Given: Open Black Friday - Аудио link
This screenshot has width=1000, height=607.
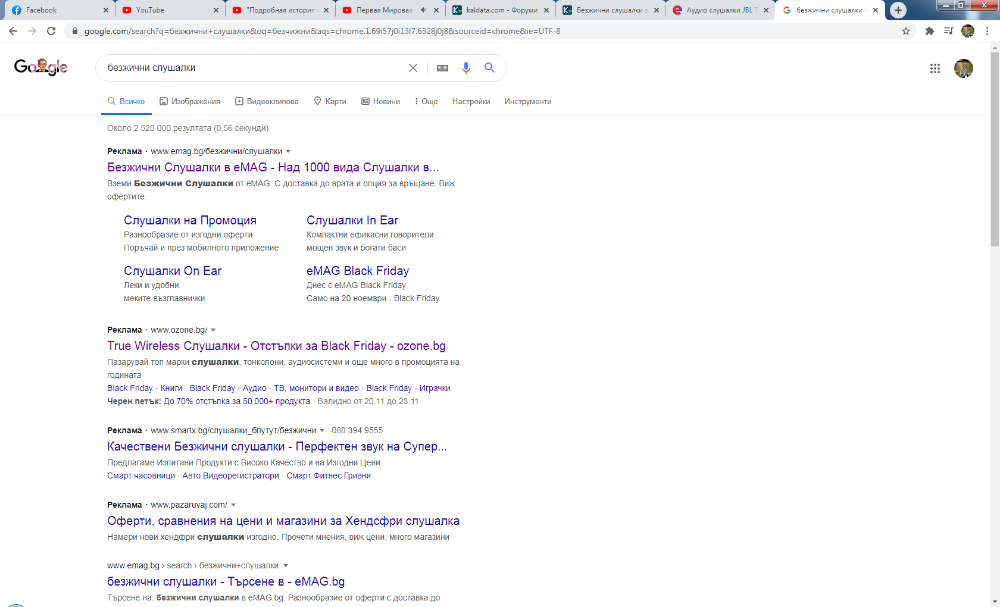Looking at the screenshot, I should (x=228, y=388).
